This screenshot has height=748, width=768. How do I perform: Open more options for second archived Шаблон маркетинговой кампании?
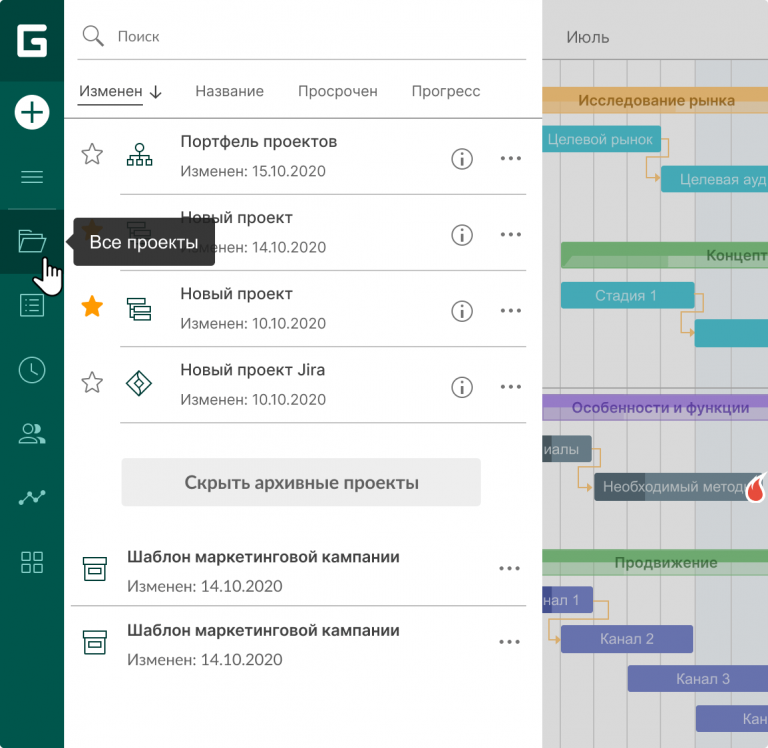pyautogui.click(x=509, y=642)
